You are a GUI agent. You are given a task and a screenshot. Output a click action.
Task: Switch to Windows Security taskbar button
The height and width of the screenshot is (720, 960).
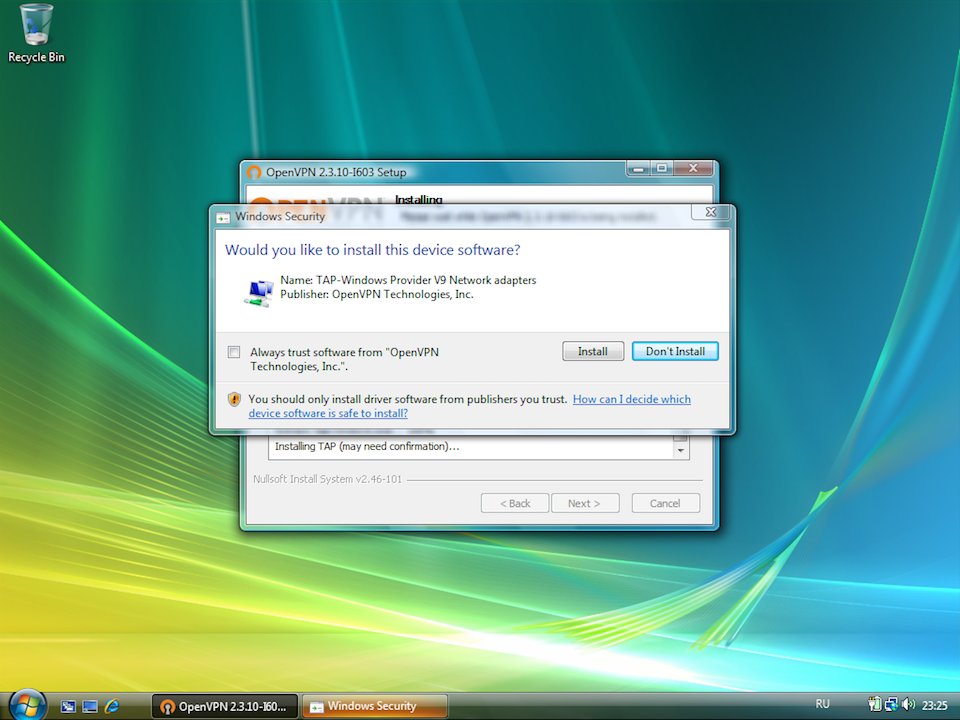[x=375, y=707]
